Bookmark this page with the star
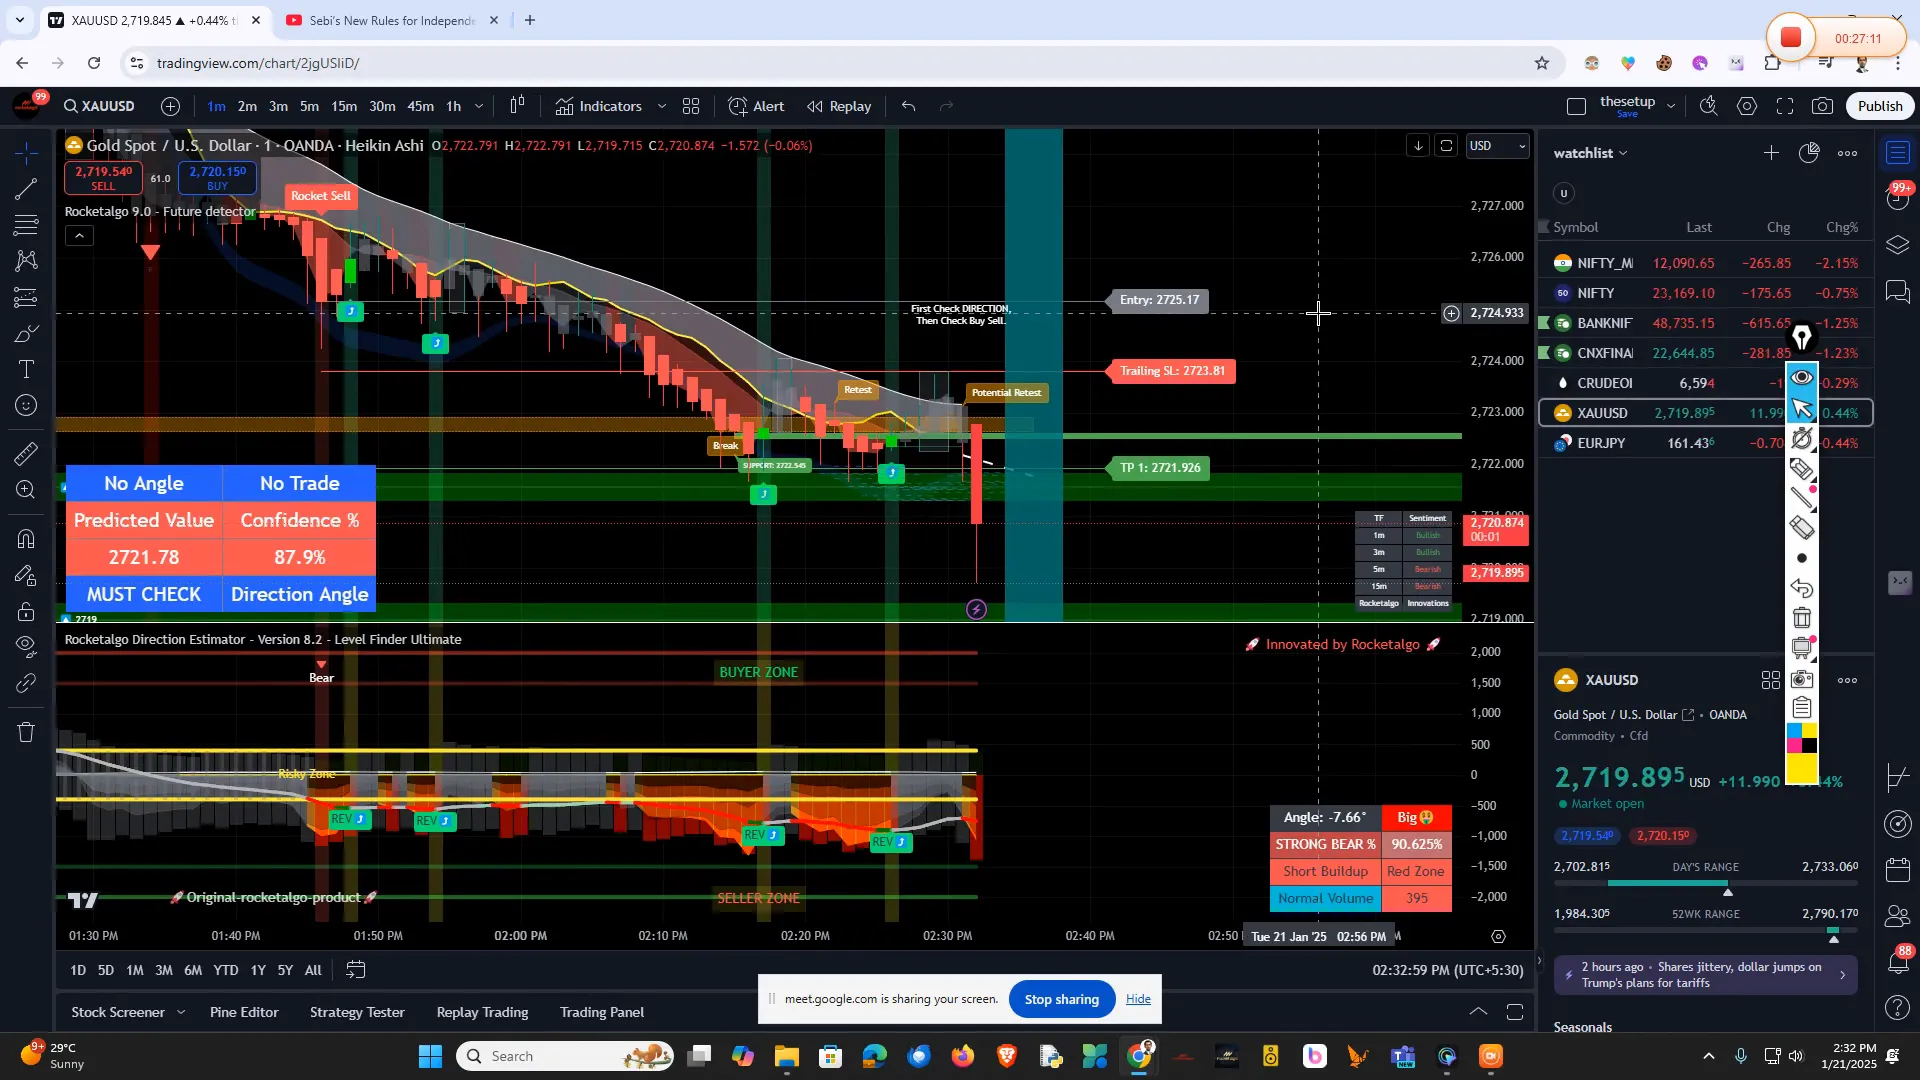Image resolution: width=1920 pixels, height=1080 pixels. pos(1542,63)
